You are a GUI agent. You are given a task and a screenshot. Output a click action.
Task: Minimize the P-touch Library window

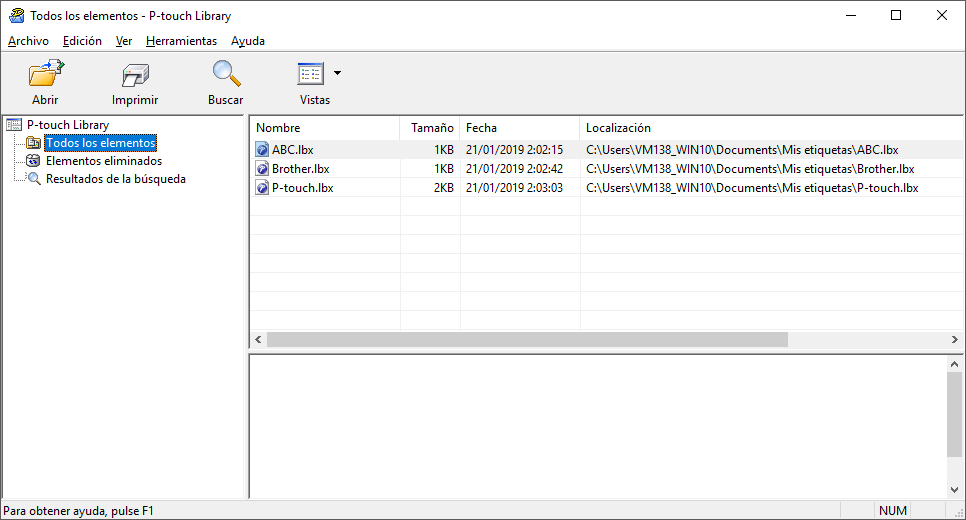851,15
